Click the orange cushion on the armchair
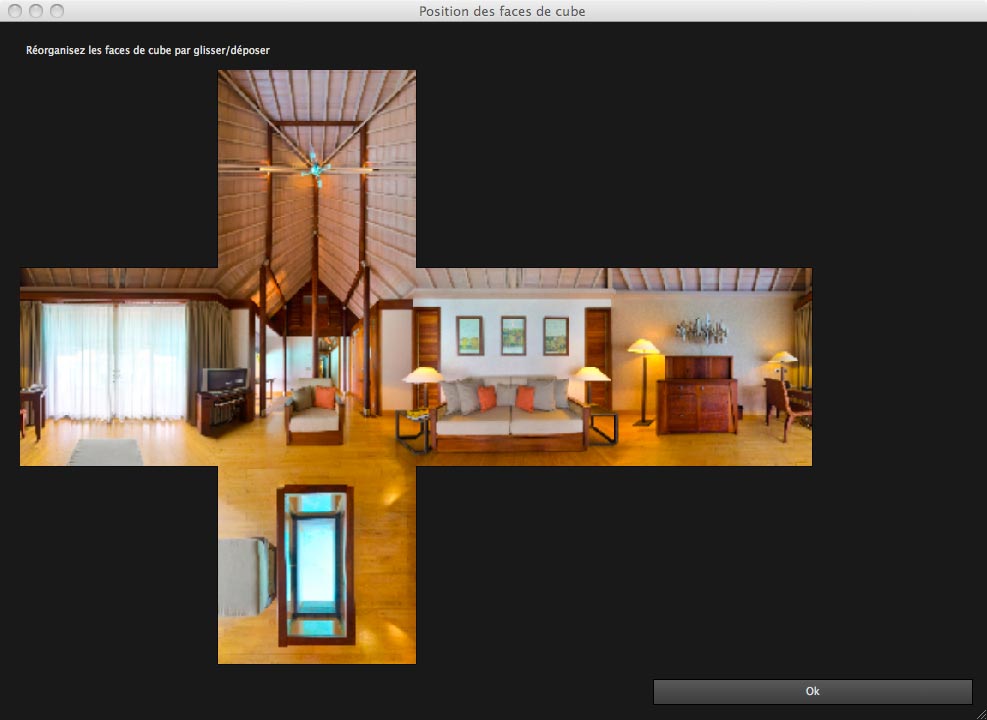Screen dimensions: 987x720 point(325,398)
